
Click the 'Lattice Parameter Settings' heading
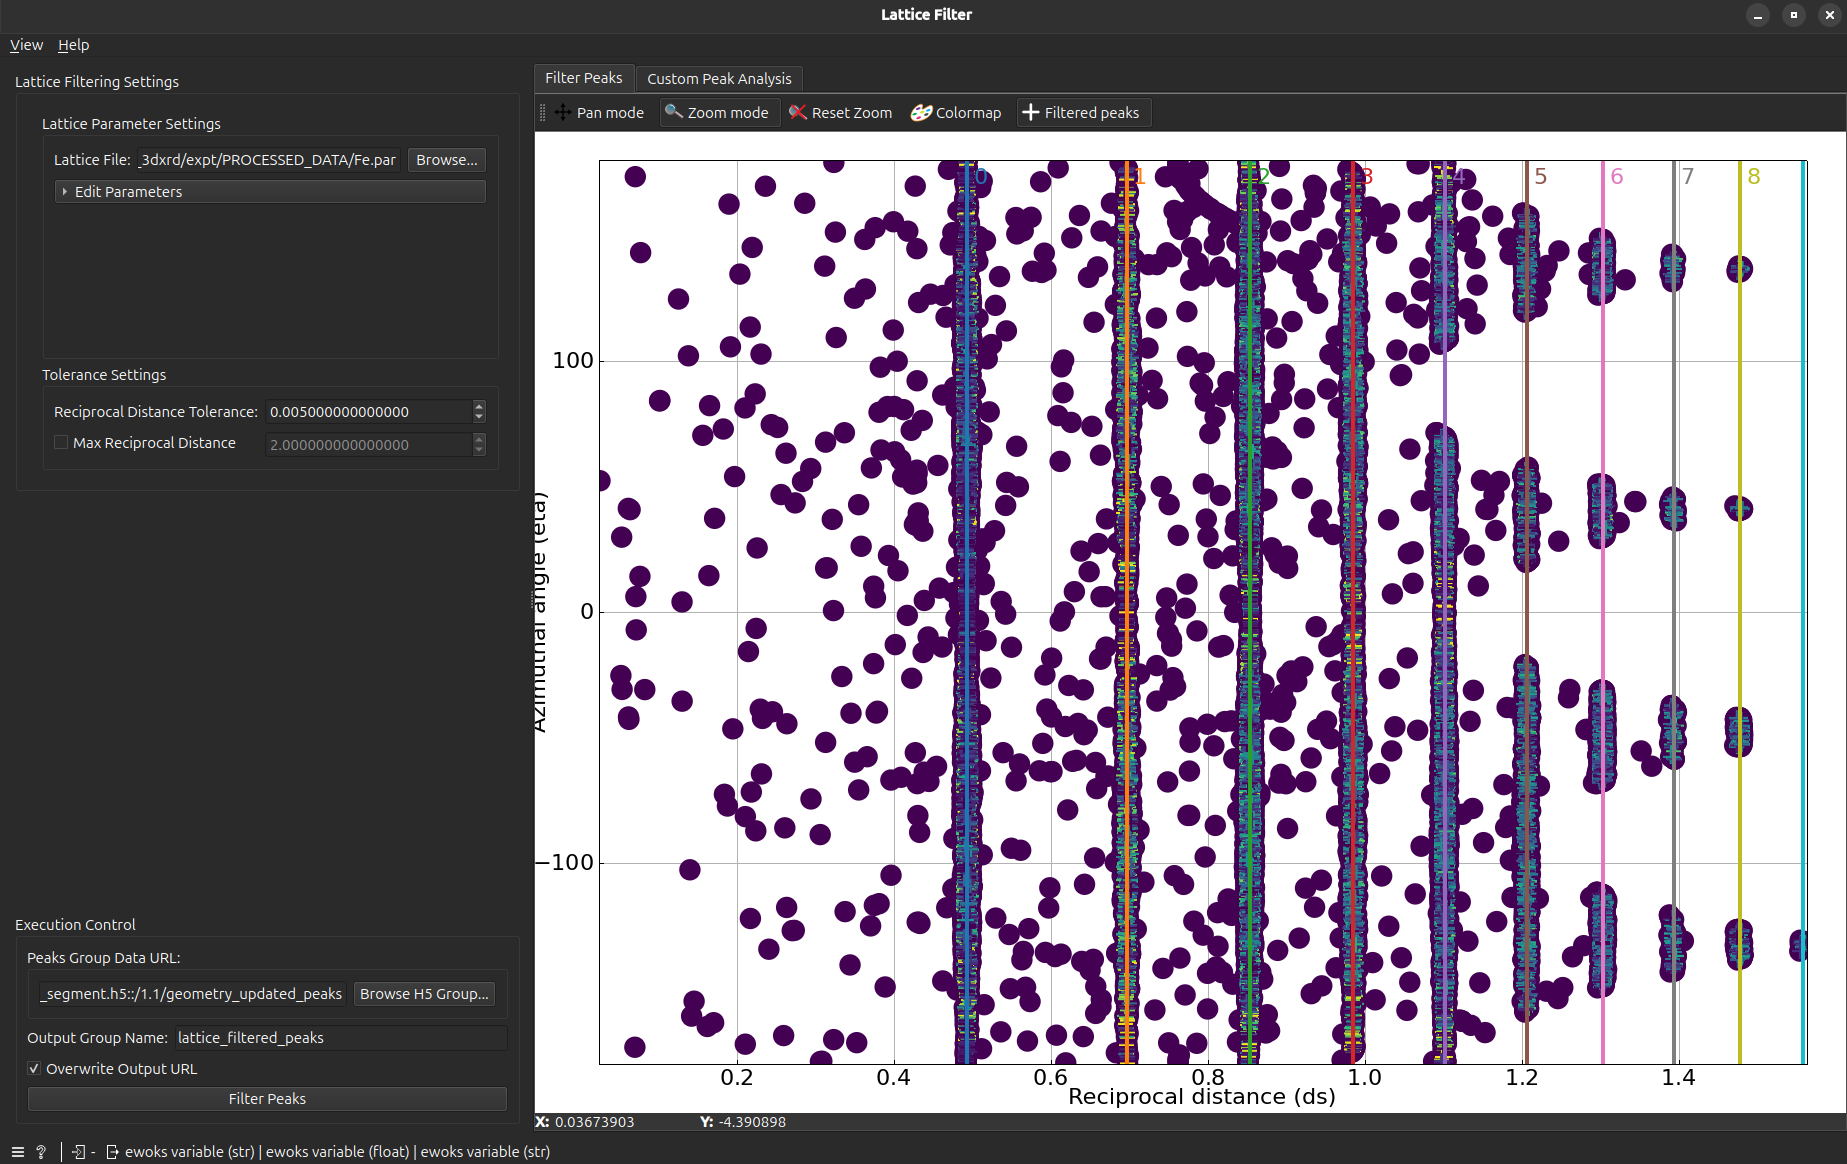tap(131, 124)
